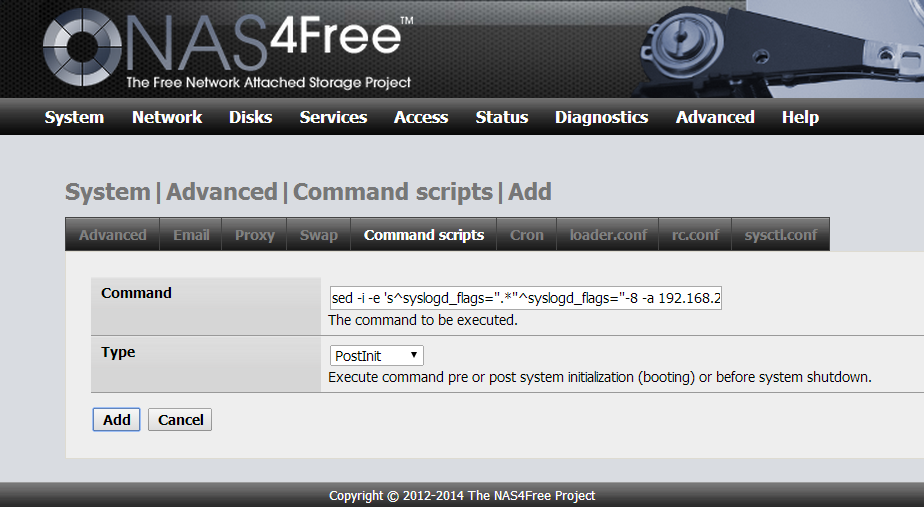The image size is (924, 507).
Task: Switch to the Email tab
Action: coord(191,235)
